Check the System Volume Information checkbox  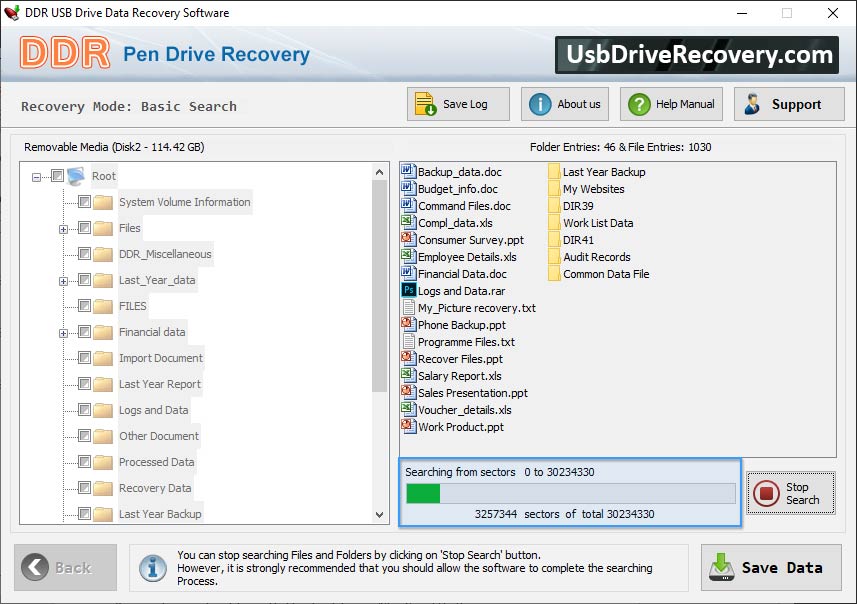84,202
